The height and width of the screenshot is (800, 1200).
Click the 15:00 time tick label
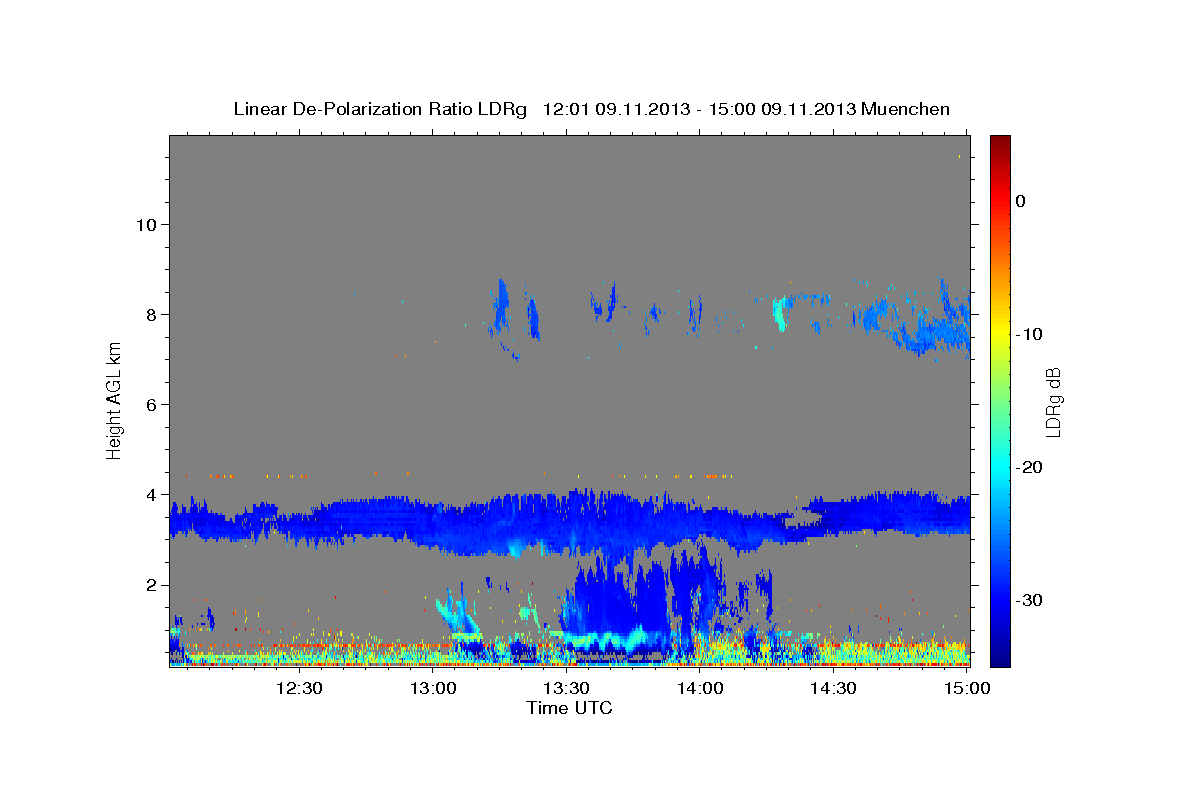tap(966, 688)
